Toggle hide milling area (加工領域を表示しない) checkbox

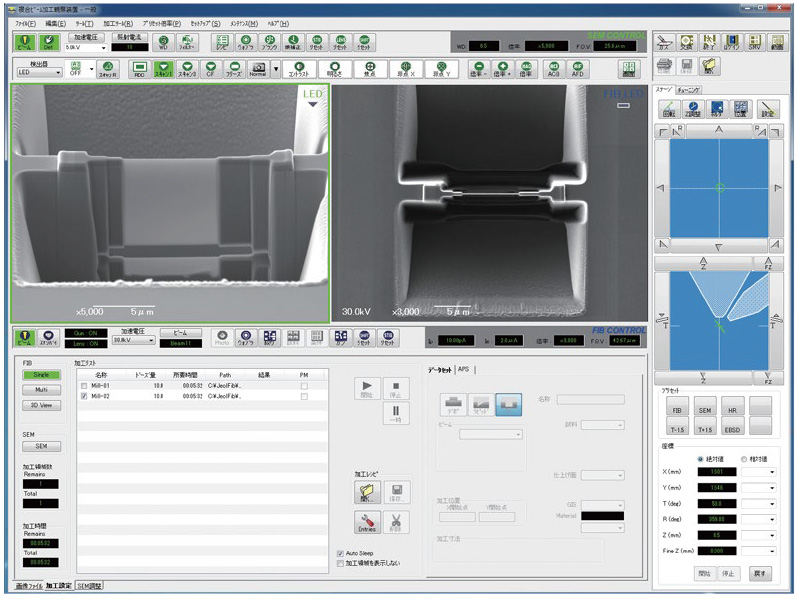pyautogui.click(x=340, y=563)
